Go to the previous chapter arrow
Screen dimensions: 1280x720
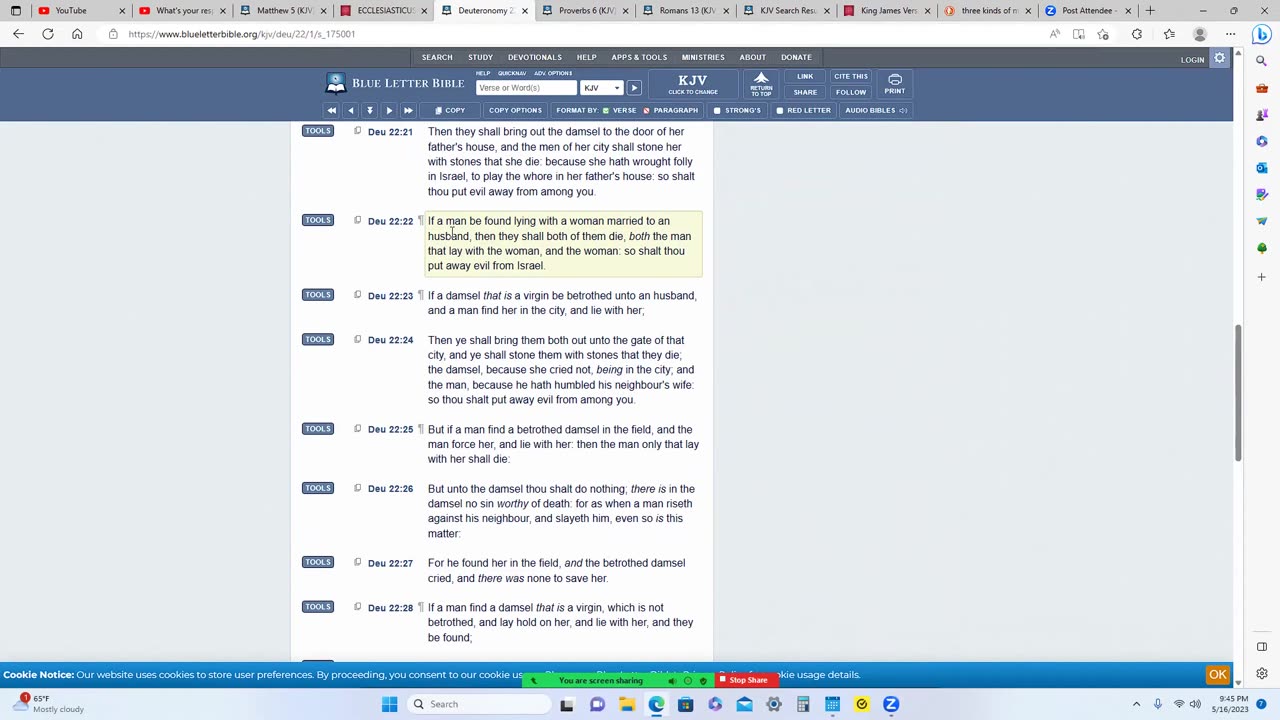350,110
